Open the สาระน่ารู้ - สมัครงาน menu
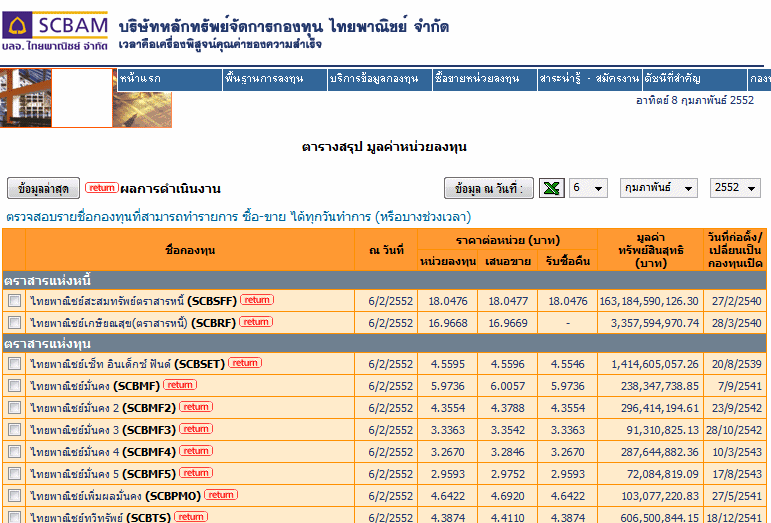 590,80
